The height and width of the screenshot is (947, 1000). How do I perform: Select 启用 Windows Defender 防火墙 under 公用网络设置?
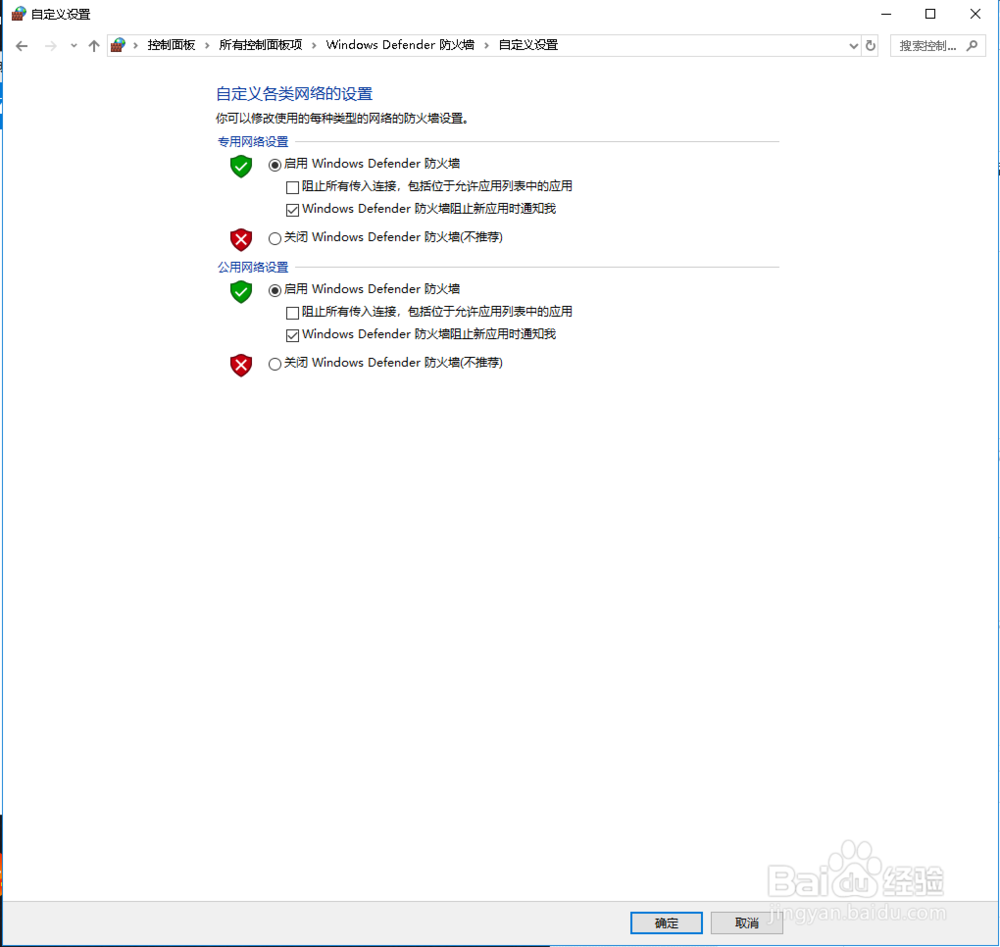275,291
